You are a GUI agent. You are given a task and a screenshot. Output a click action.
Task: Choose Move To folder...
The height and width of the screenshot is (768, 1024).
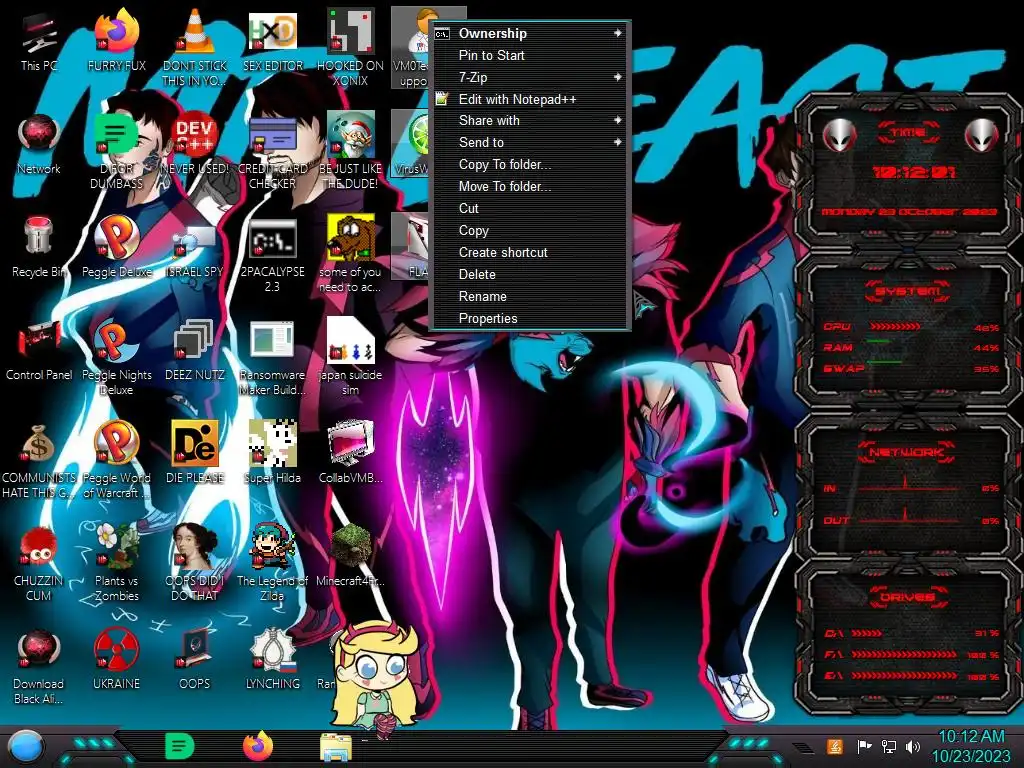(x=530, y=186)
